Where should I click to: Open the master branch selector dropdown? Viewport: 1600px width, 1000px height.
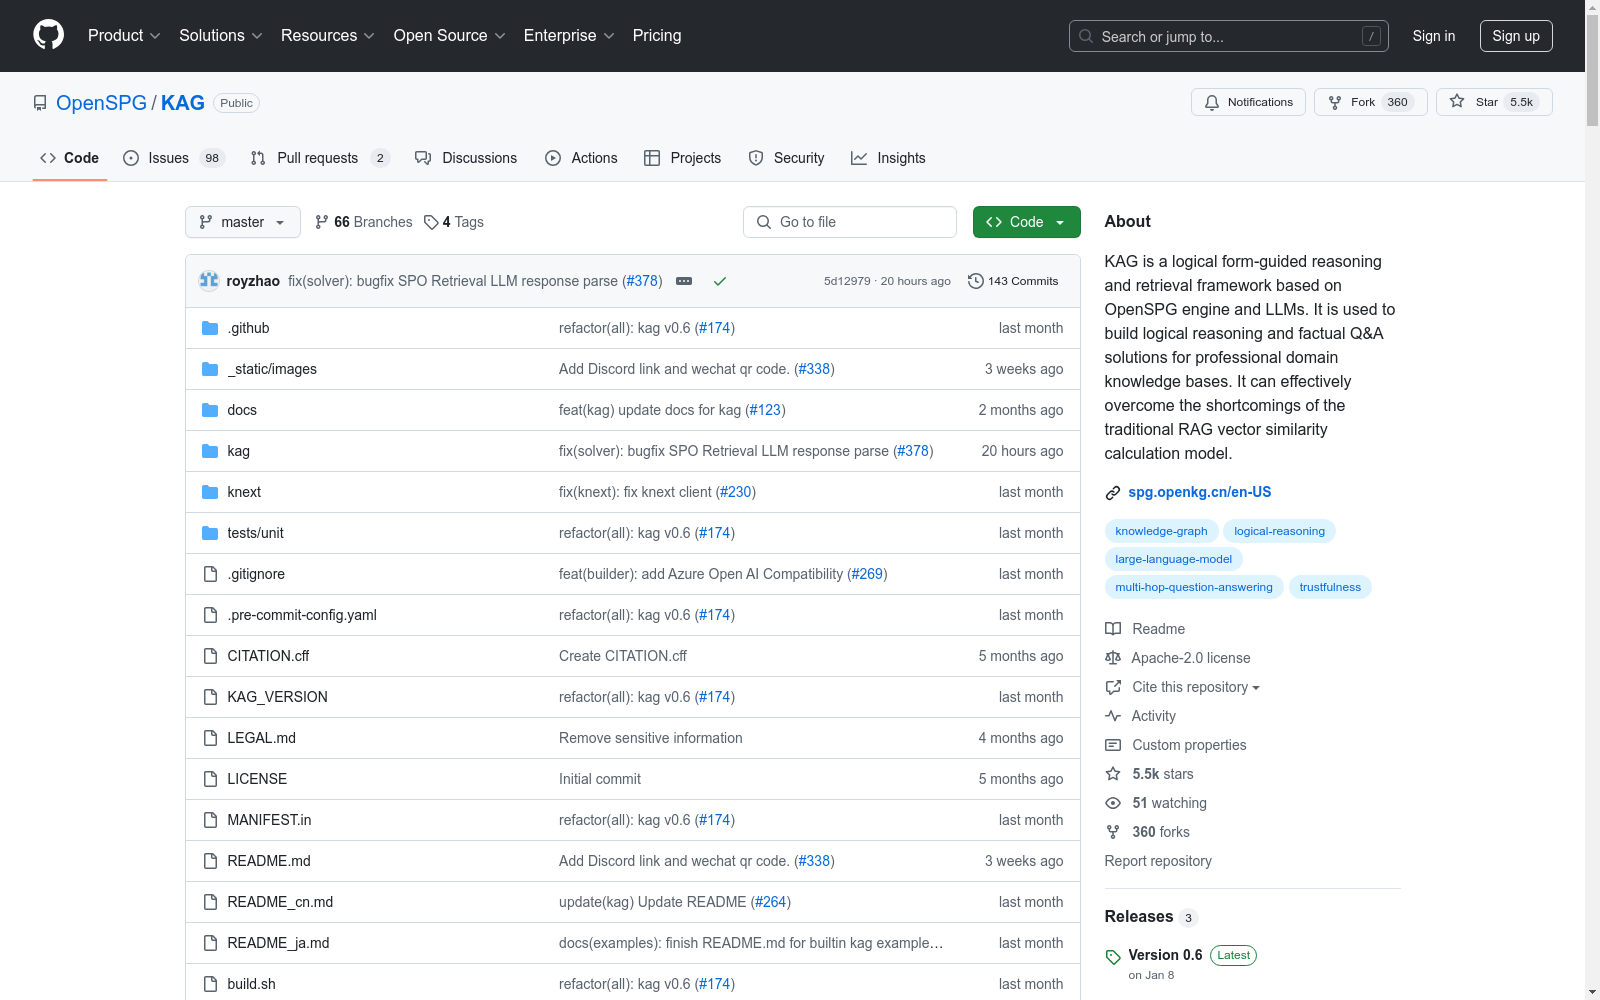pos(243,222)
